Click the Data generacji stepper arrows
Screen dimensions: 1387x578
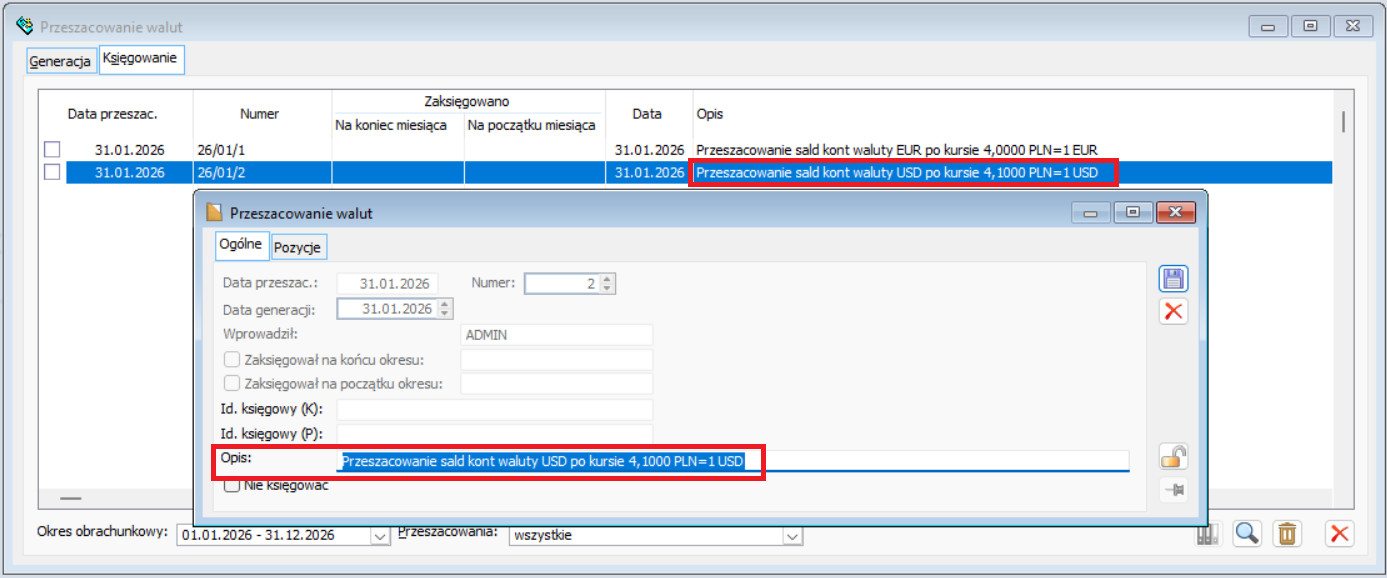445,309
